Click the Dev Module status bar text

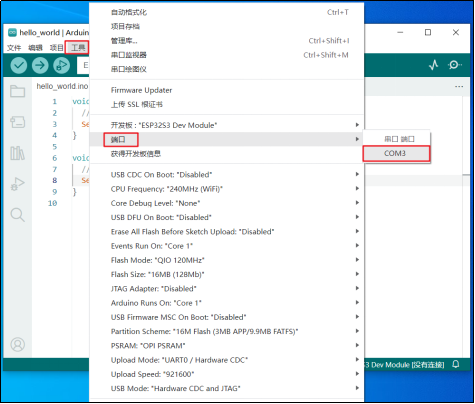(x=404, y=365)
